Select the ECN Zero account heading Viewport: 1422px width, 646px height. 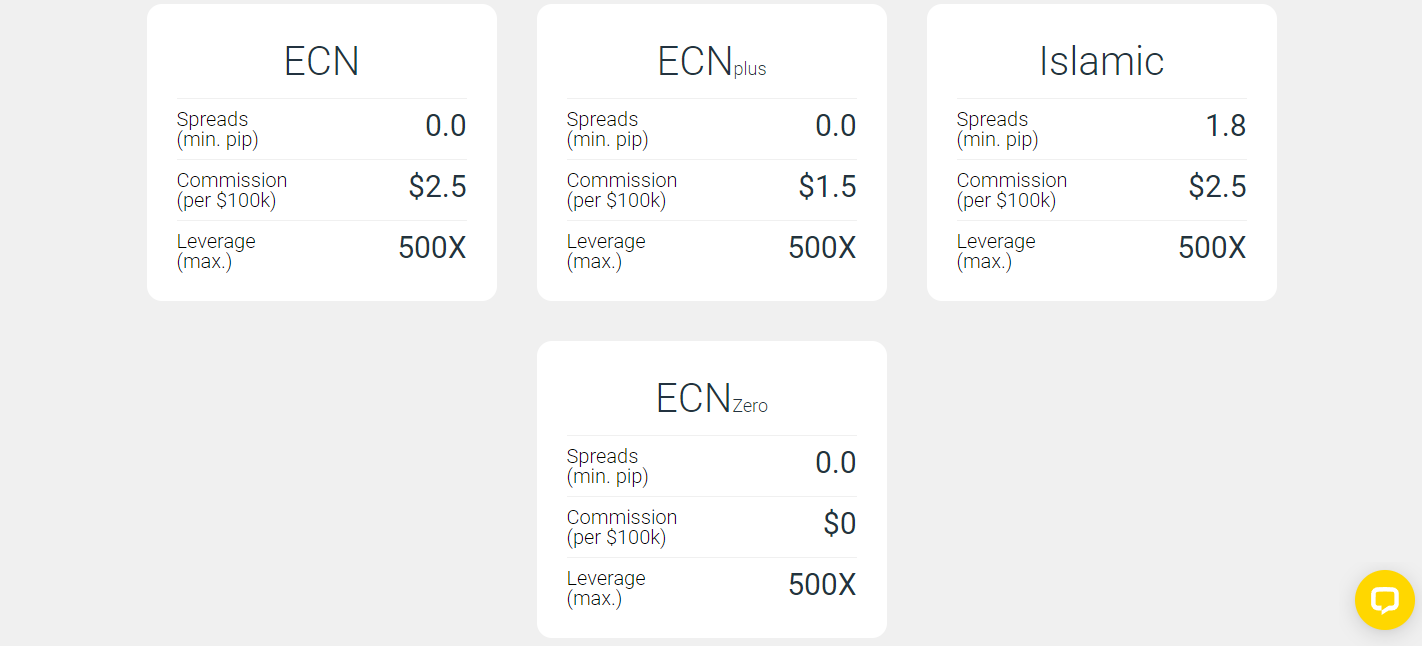coord(711,398)
